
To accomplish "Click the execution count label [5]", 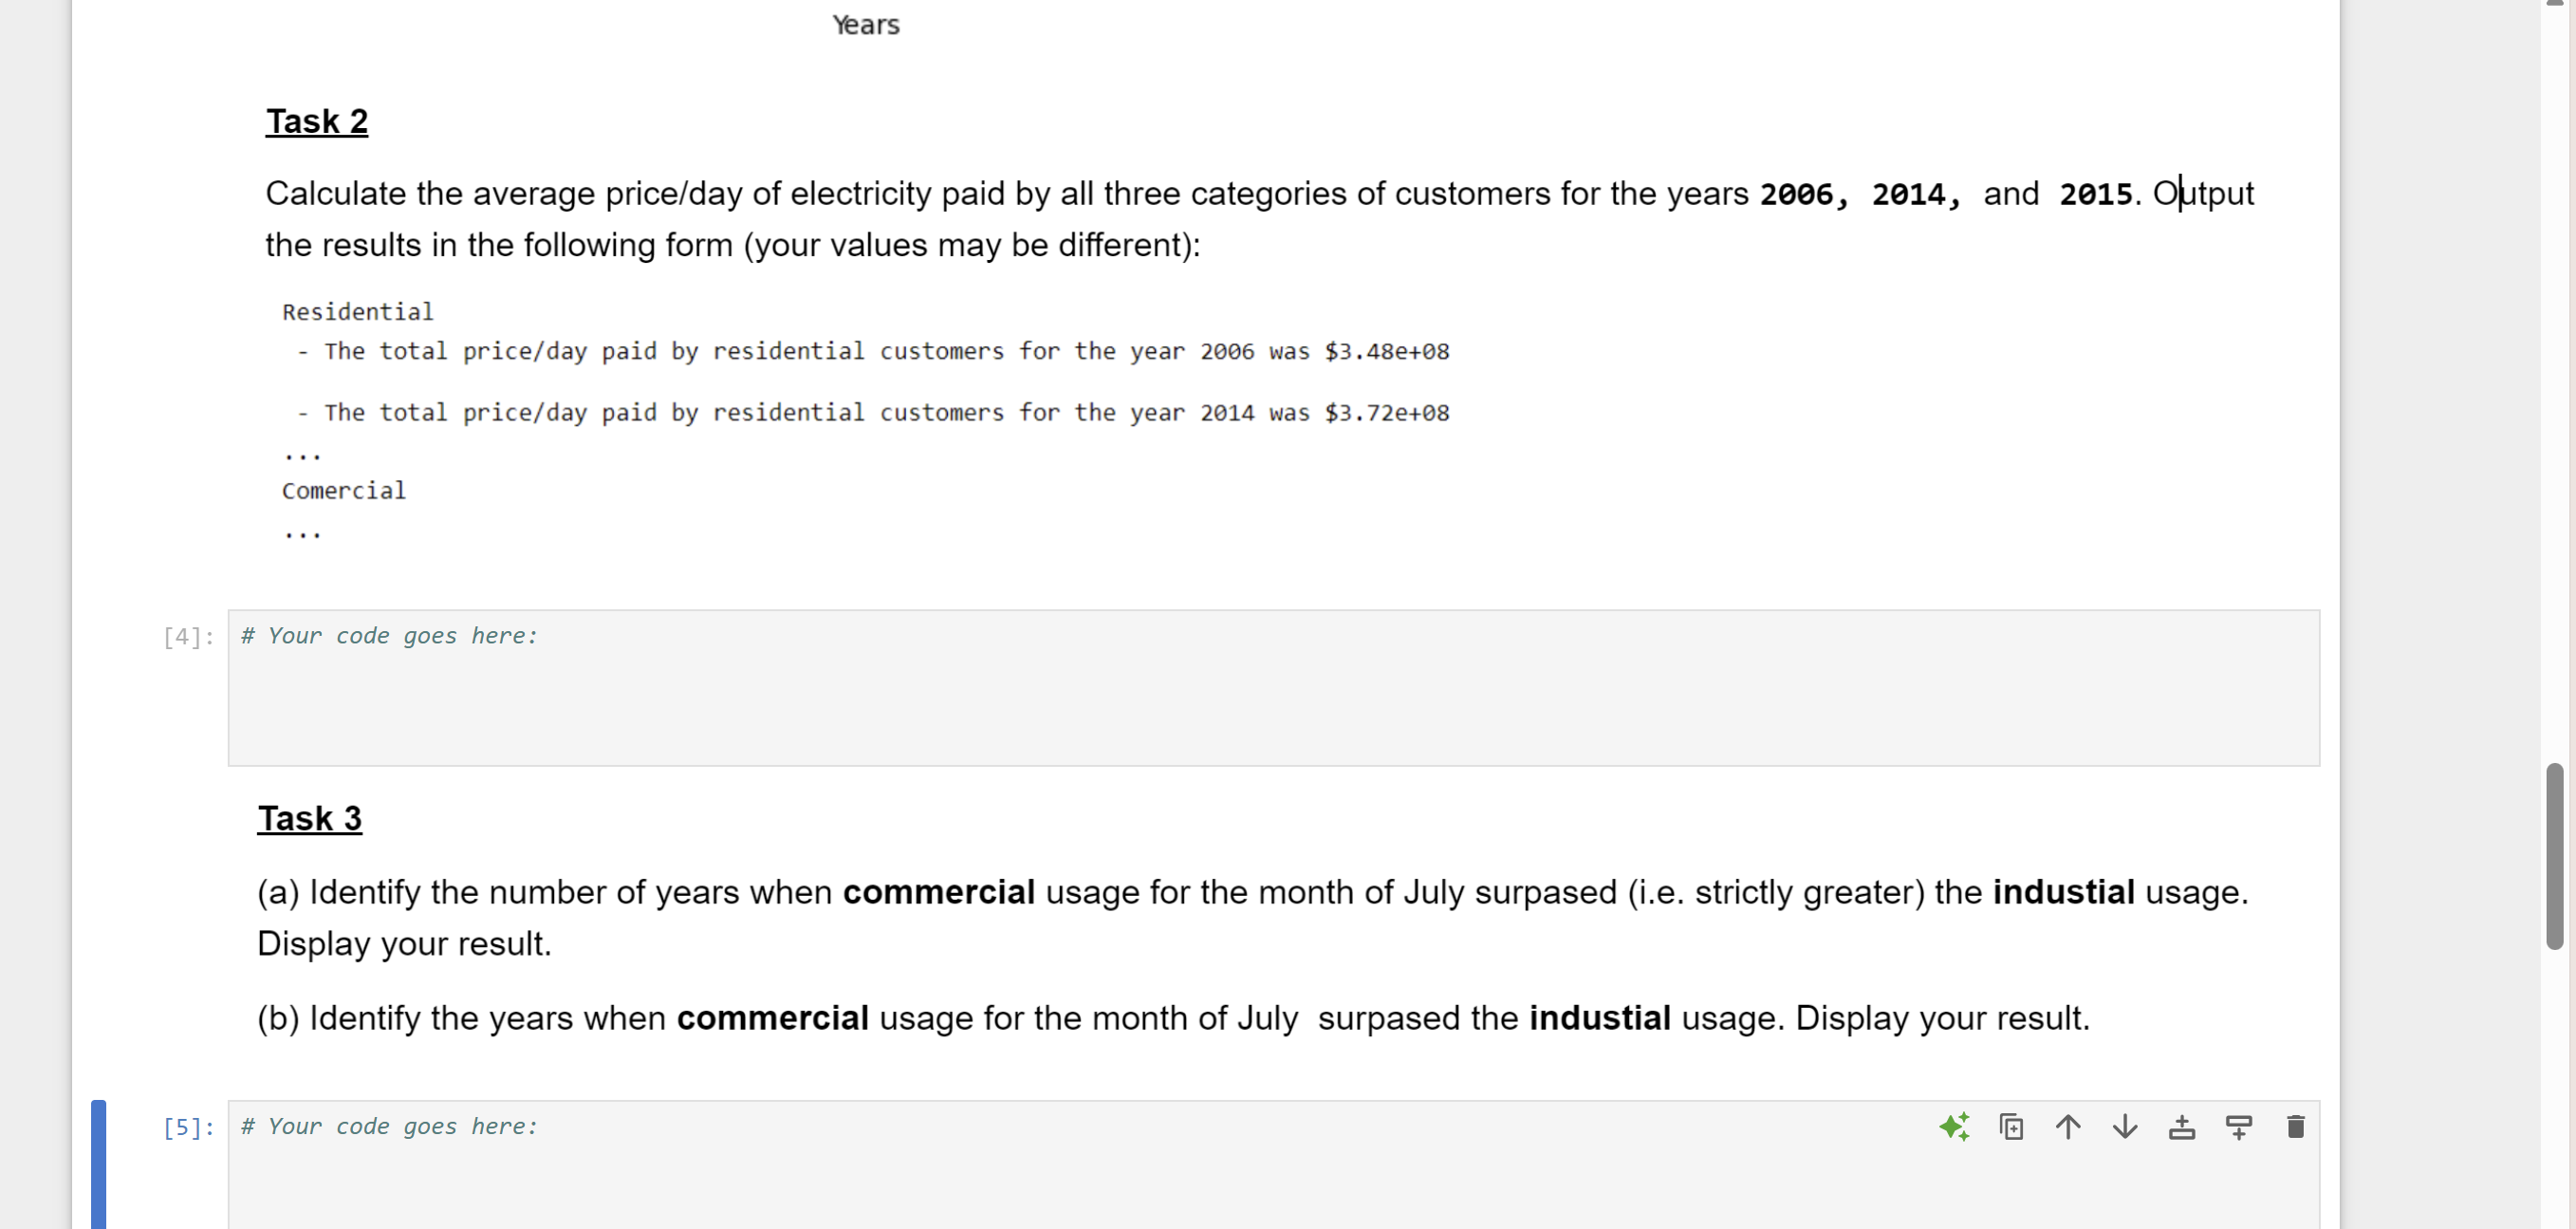I will [x=189, y=1127].
